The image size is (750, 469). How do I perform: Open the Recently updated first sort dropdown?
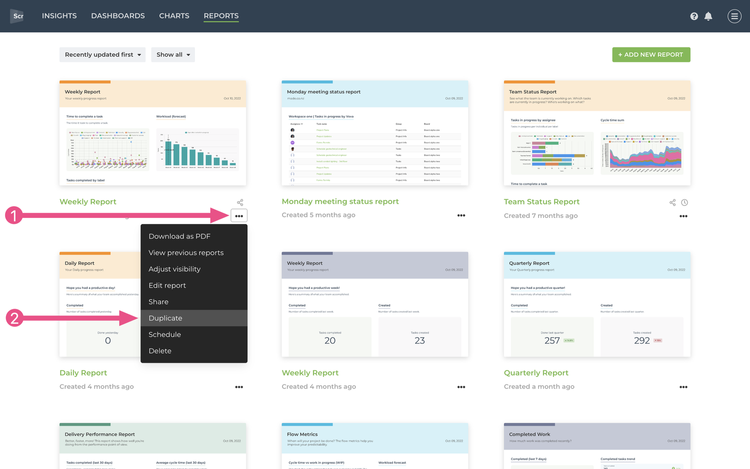pyautogui.click(x=102, y=55)
